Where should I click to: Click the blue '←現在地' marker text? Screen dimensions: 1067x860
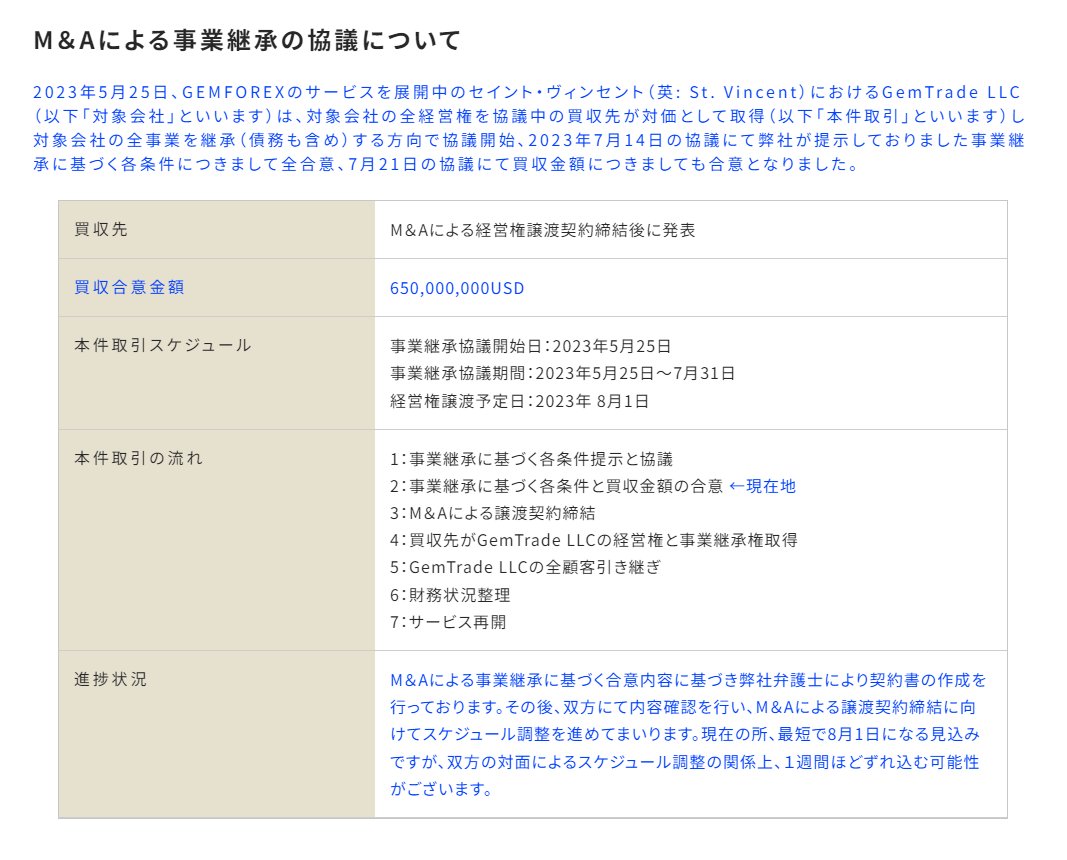coord(762,486)
